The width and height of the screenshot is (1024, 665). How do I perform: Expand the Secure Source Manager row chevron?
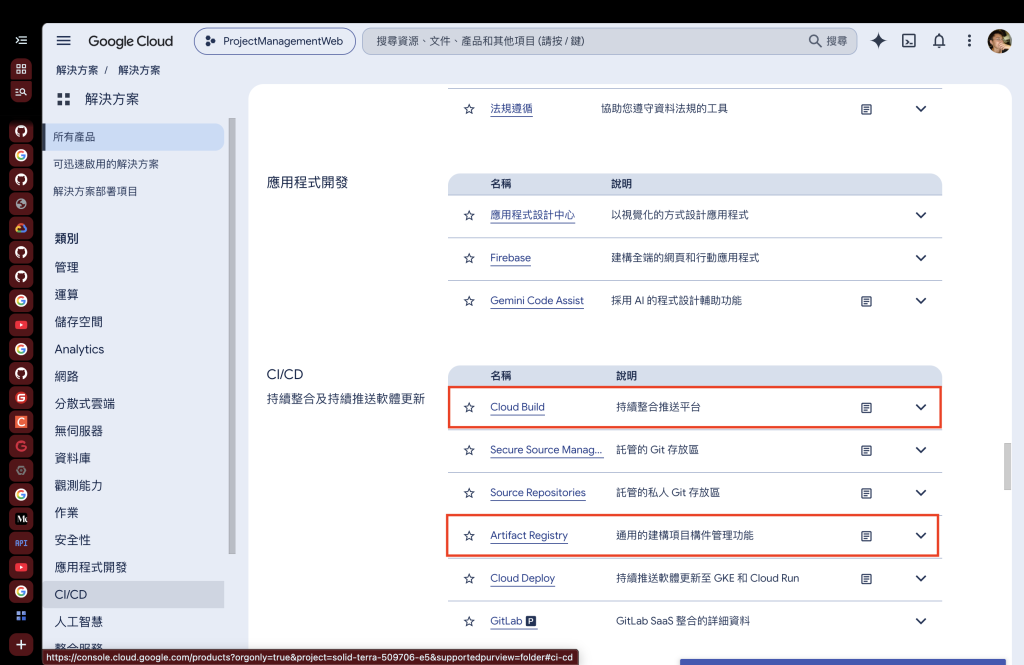coord(921,449)
